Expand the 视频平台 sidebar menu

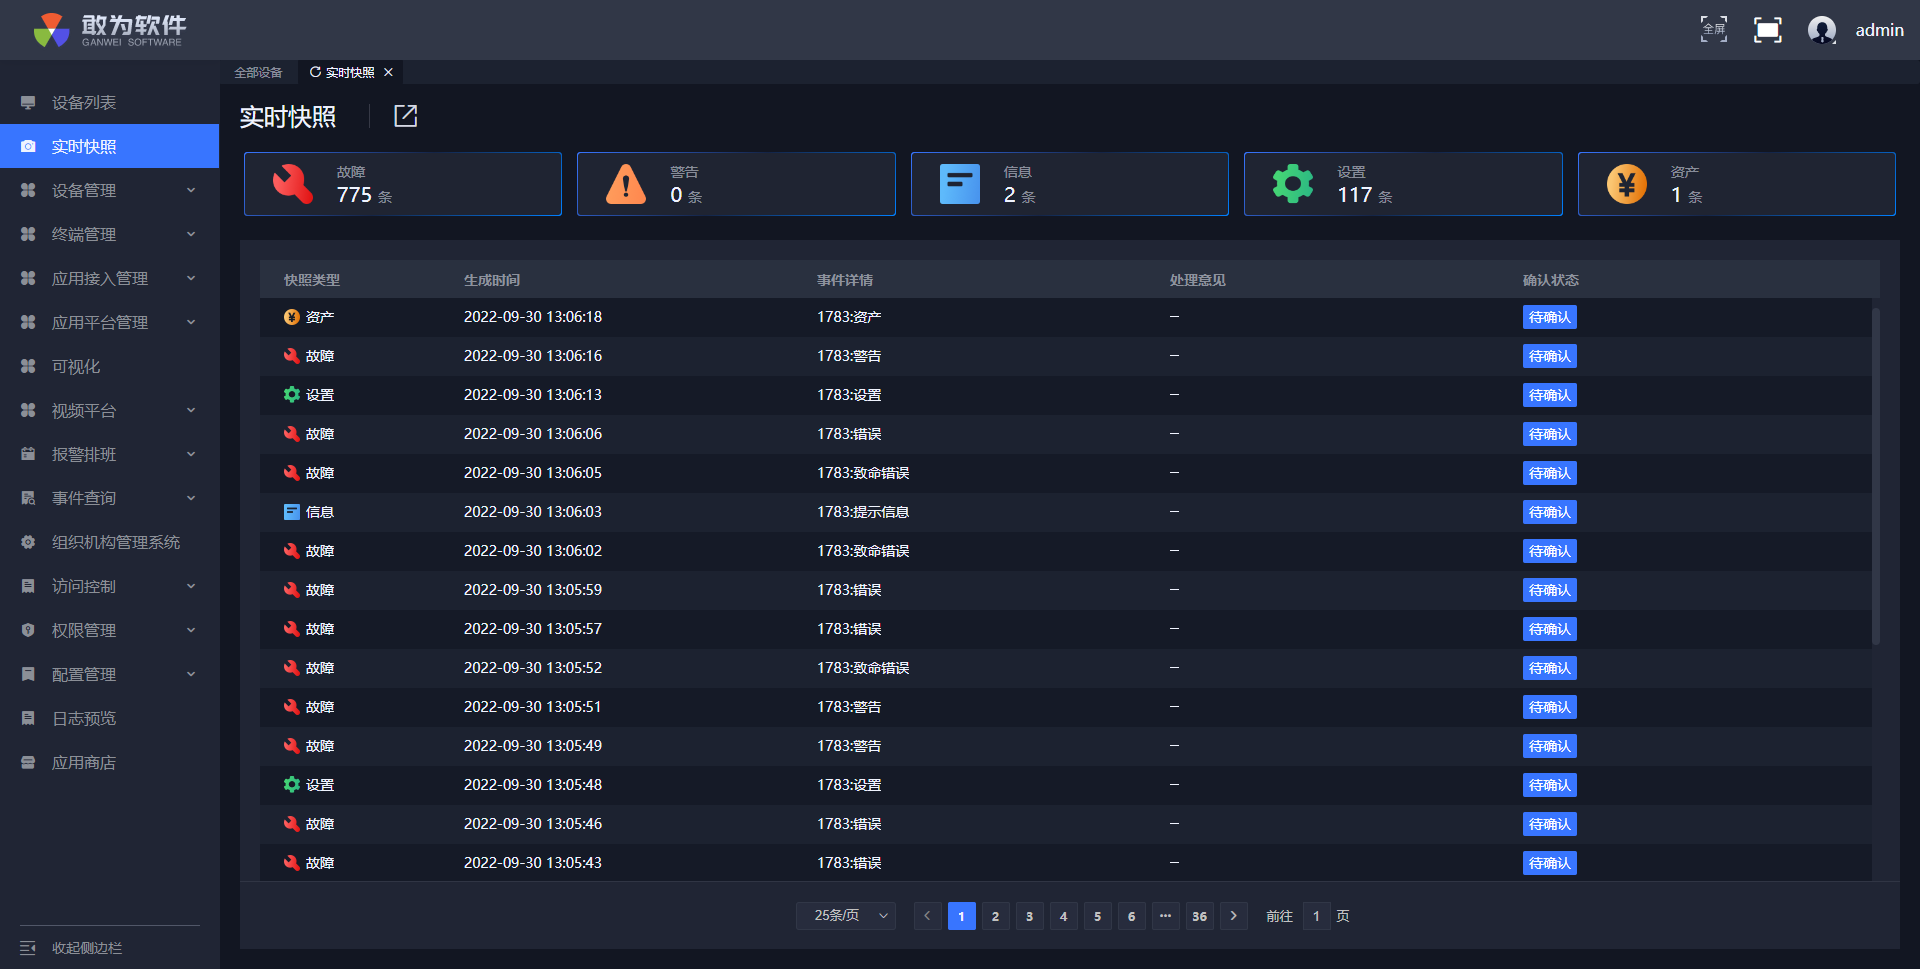point(108,410)
